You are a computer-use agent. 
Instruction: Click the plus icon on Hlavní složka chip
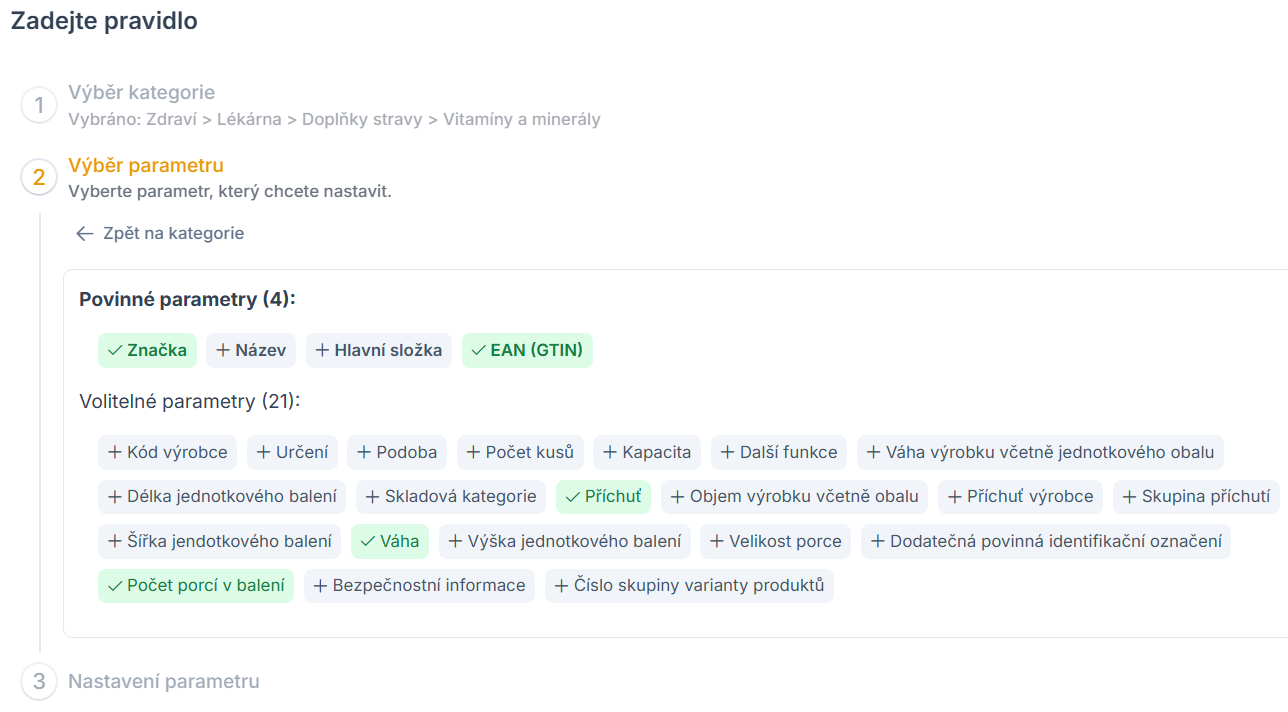(322, 350)
